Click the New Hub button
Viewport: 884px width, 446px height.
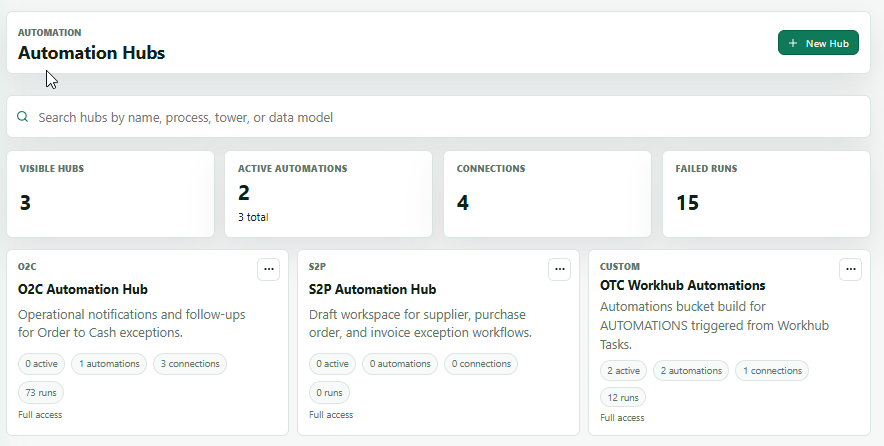tap(818, 43)
